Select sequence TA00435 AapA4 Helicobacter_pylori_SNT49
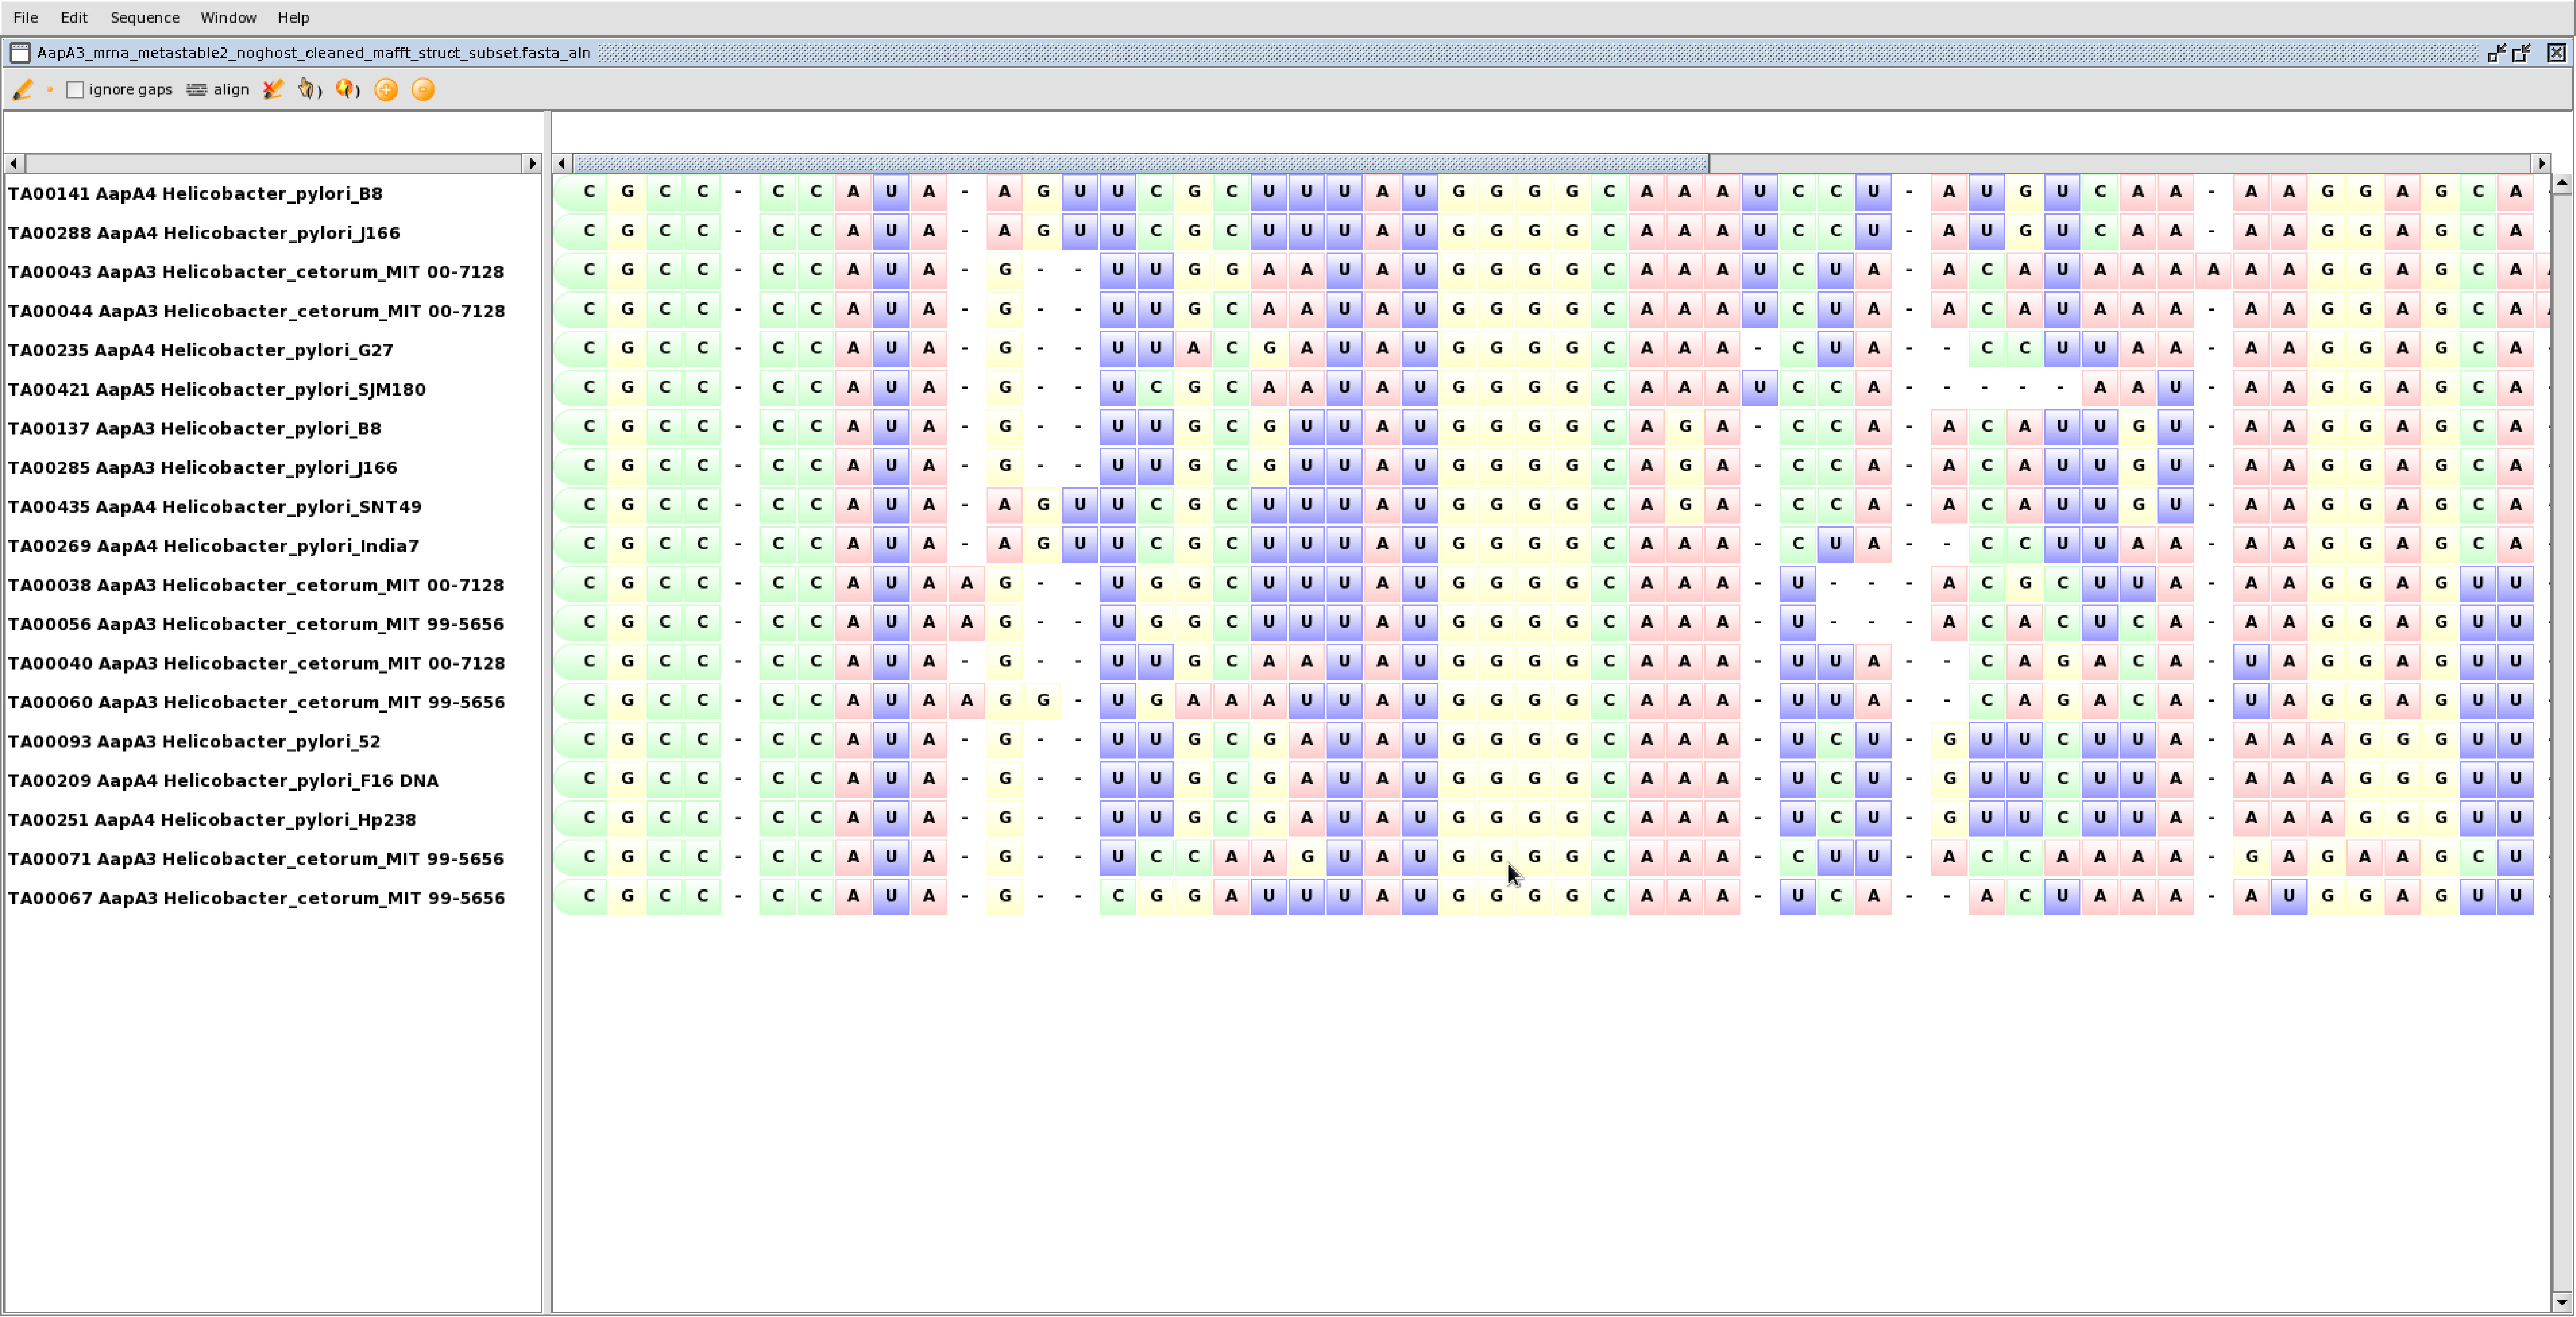Viewport: 2576px width, 1317px height. (214, 506)
